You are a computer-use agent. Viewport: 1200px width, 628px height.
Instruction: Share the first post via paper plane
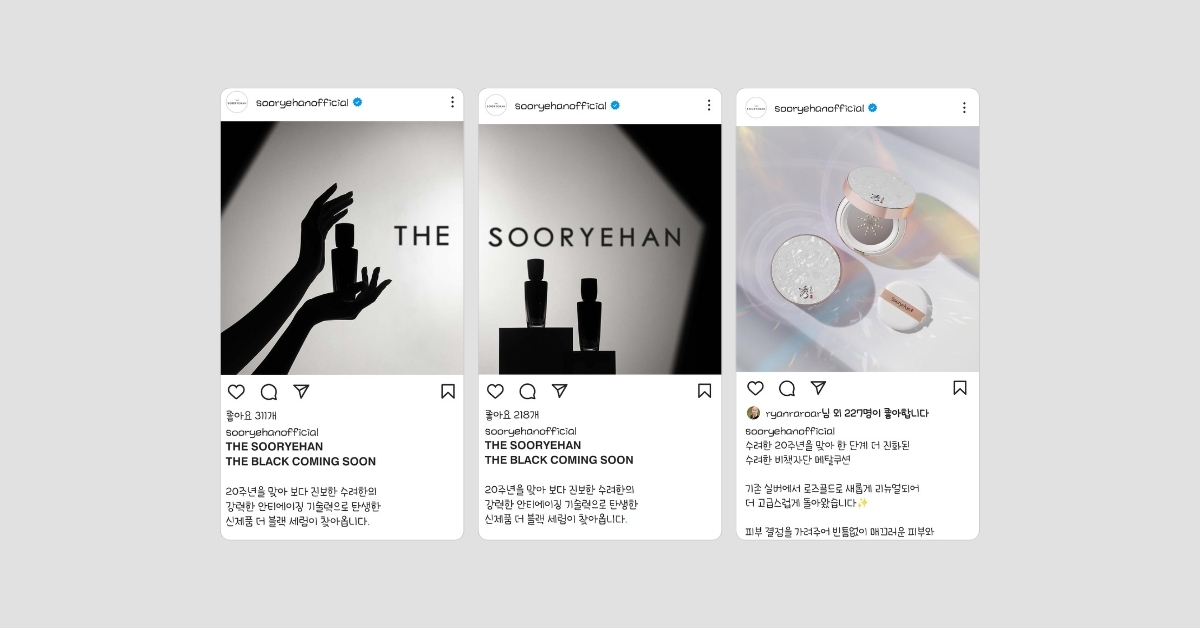point(301,391)
